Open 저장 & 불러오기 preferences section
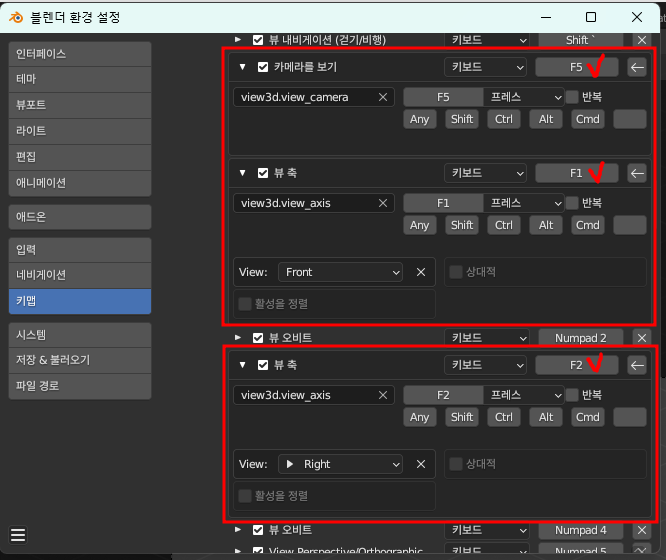Screen dimensions: 666x560 coord(80,360)
